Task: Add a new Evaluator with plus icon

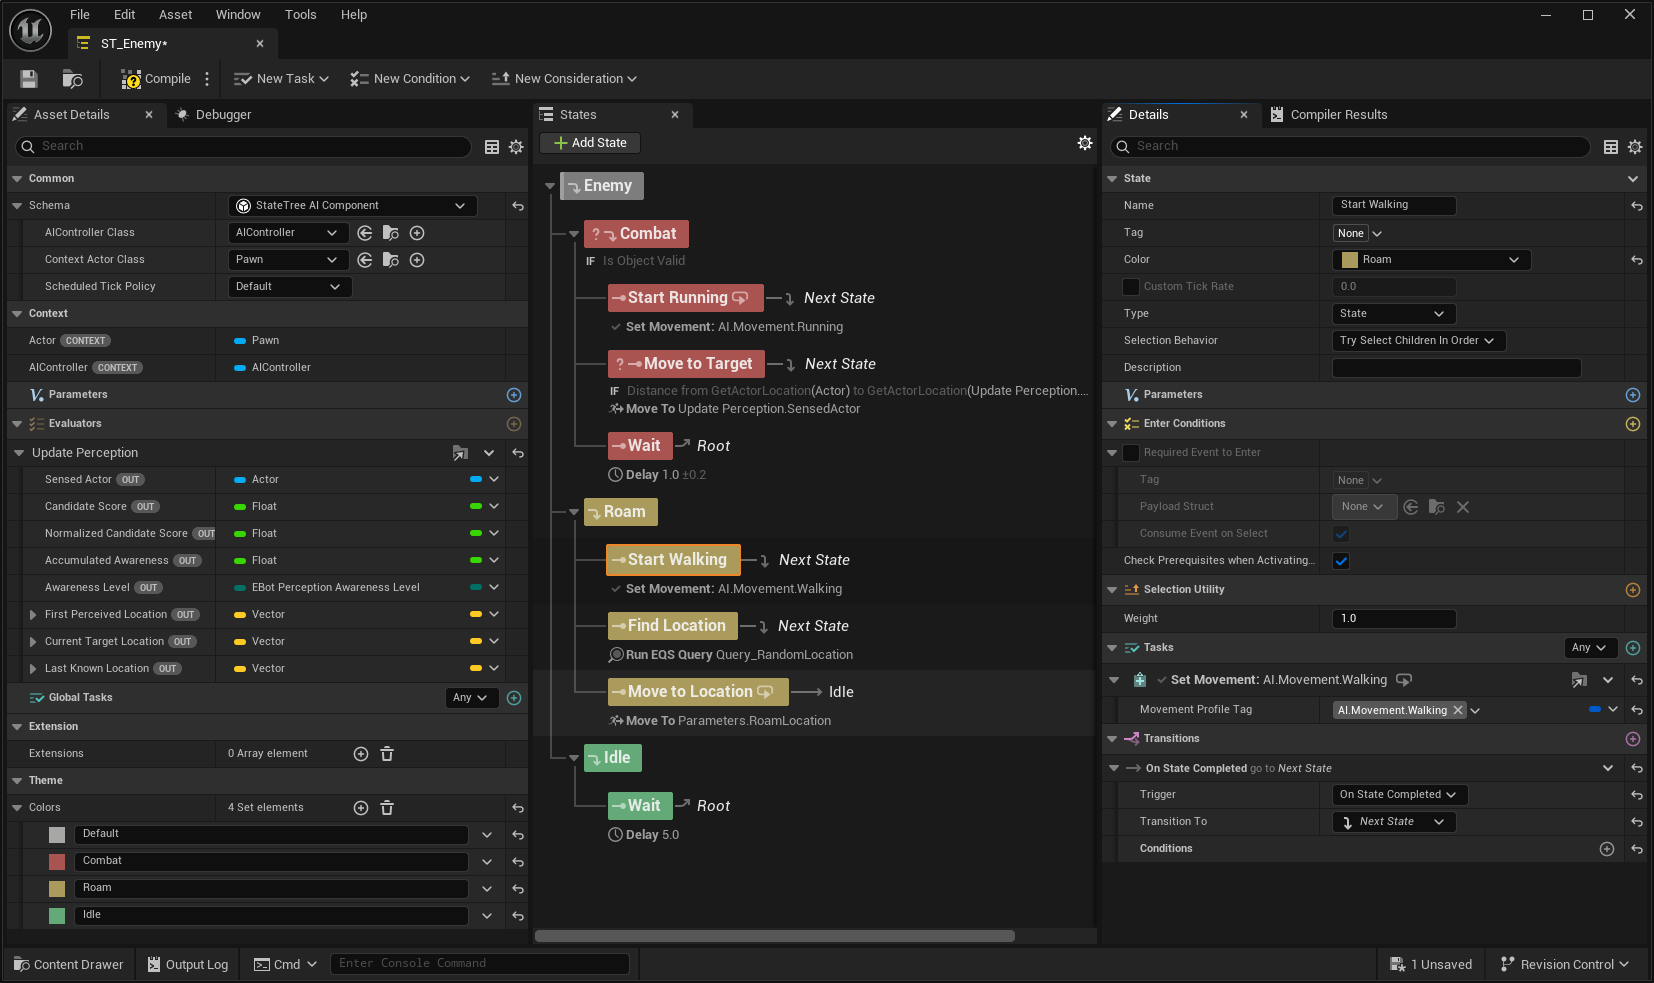Action: tap(514, 424)
